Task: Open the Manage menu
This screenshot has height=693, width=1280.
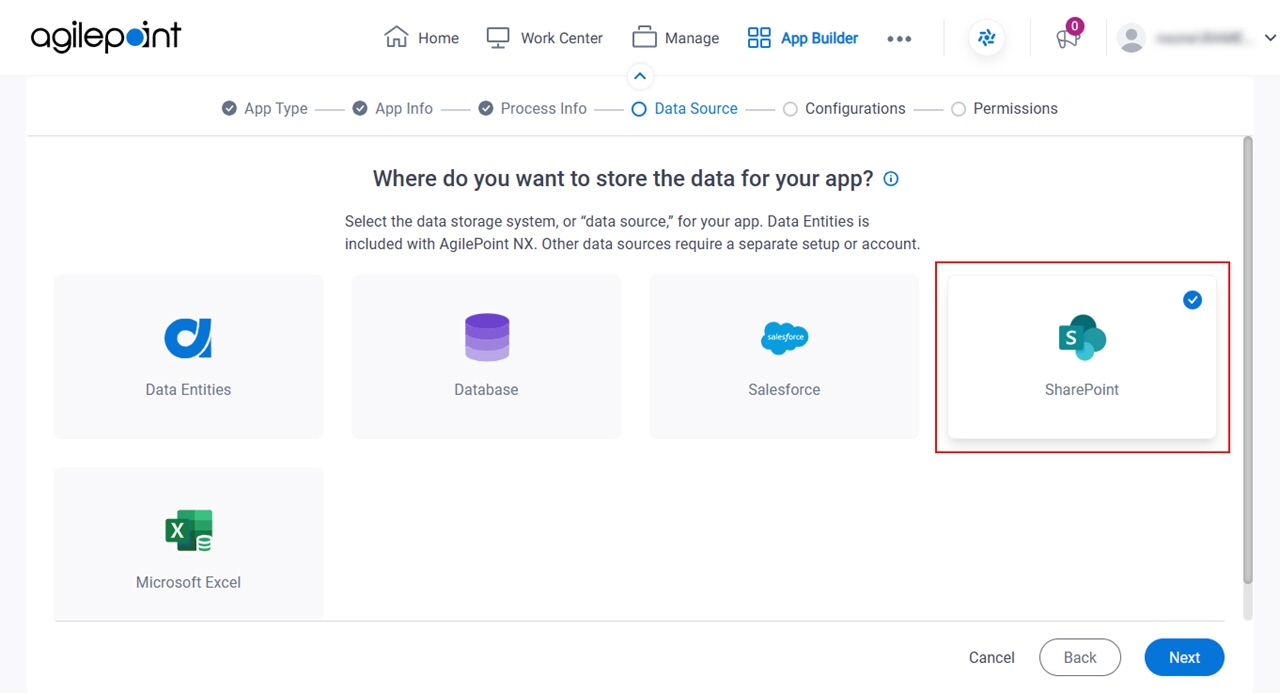Action: pyautogui.click(x=676, y=38)
